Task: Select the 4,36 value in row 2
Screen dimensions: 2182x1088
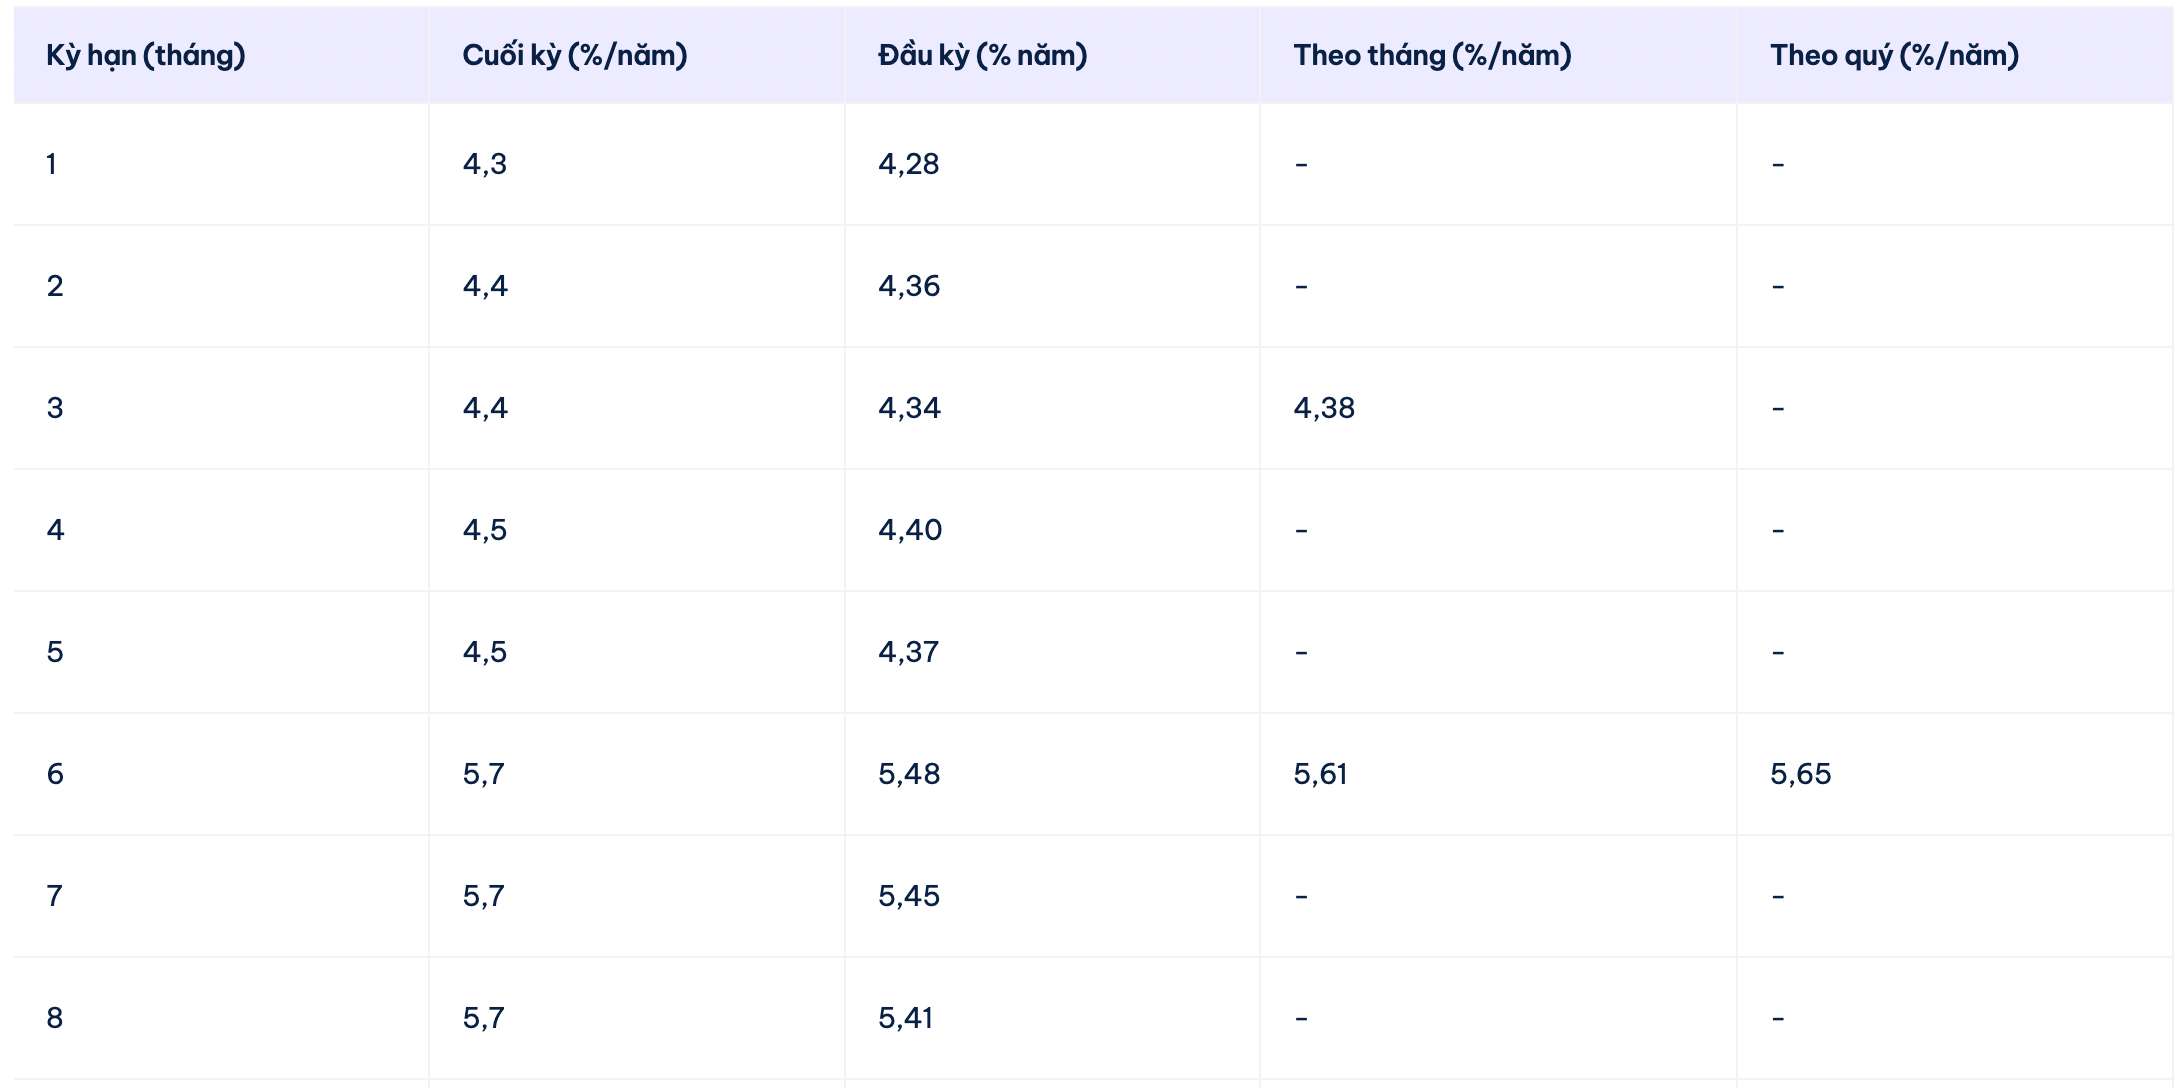Action: 909,286
